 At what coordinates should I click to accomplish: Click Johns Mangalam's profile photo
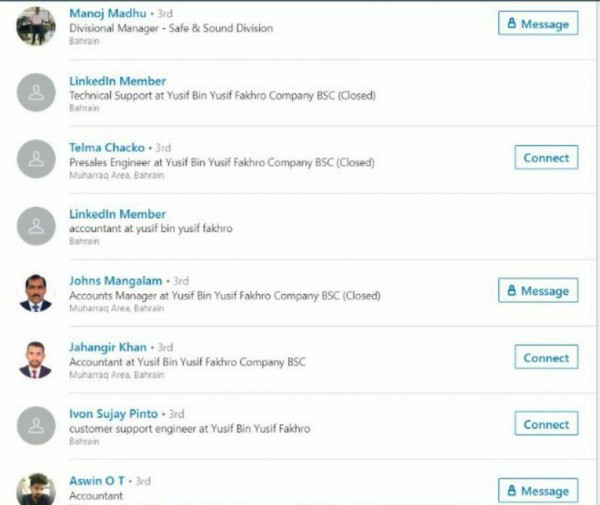click(x=36, y=292)
